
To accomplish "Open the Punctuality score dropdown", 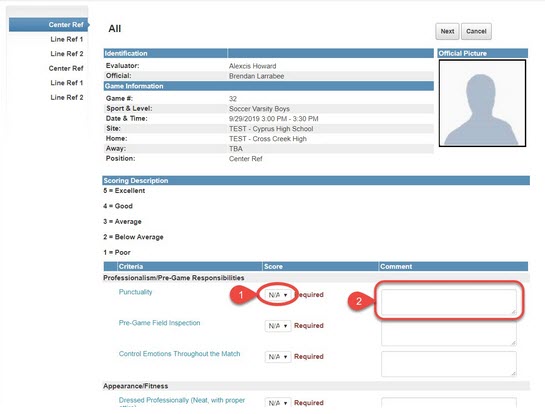I will coord(278,295).
